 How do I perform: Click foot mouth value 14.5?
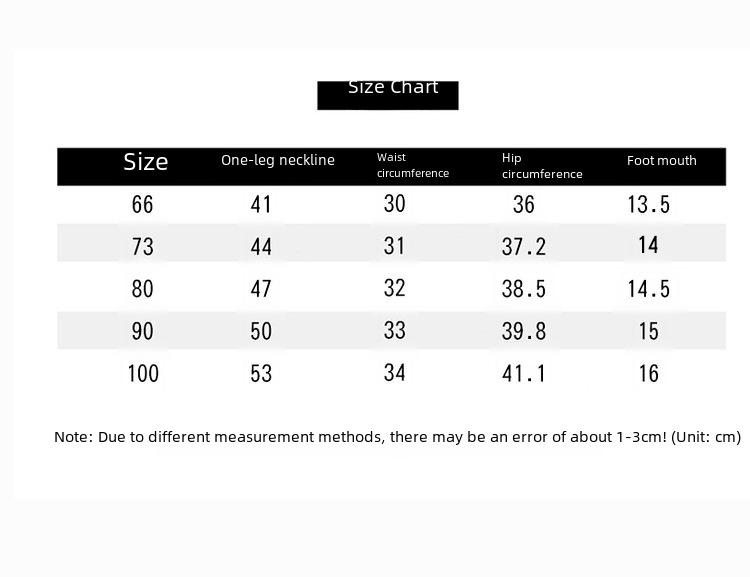[x=649, y=289]
